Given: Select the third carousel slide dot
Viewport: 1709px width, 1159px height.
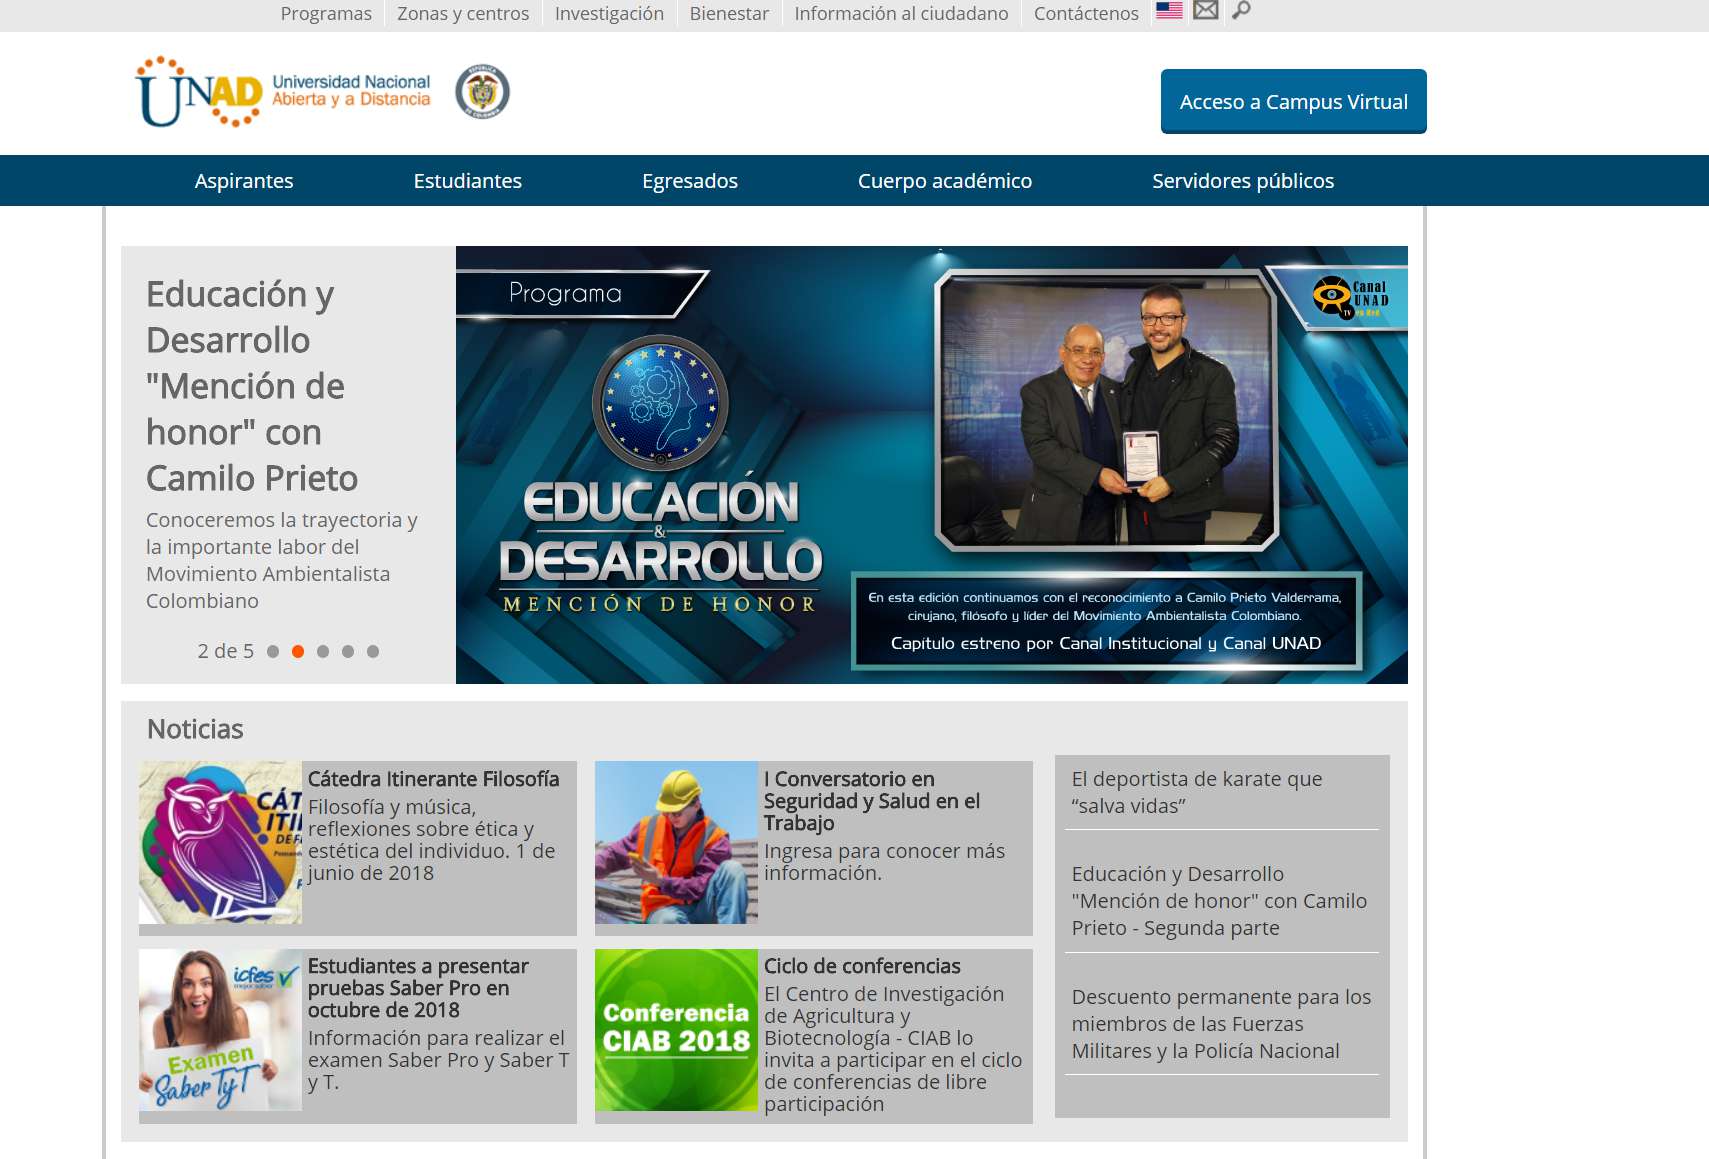Looking at the screenshot, I should pos(323,652).
